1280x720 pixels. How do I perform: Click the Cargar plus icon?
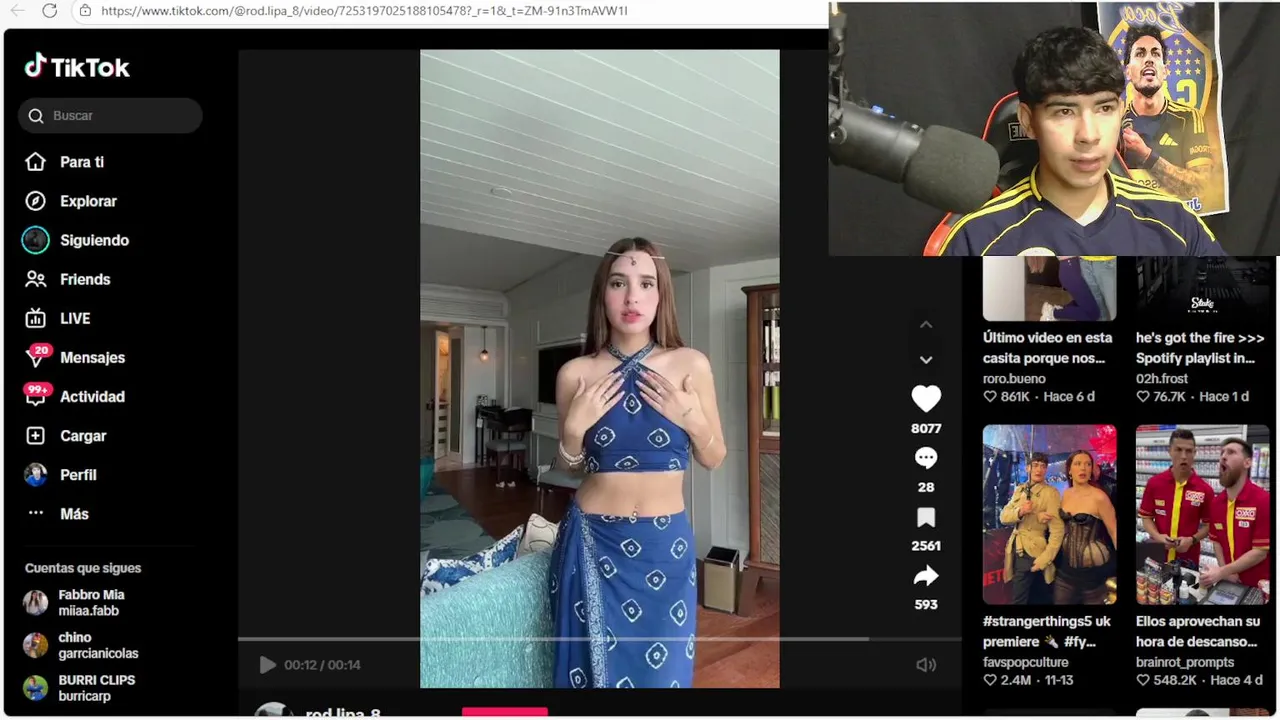click(36, 436)
